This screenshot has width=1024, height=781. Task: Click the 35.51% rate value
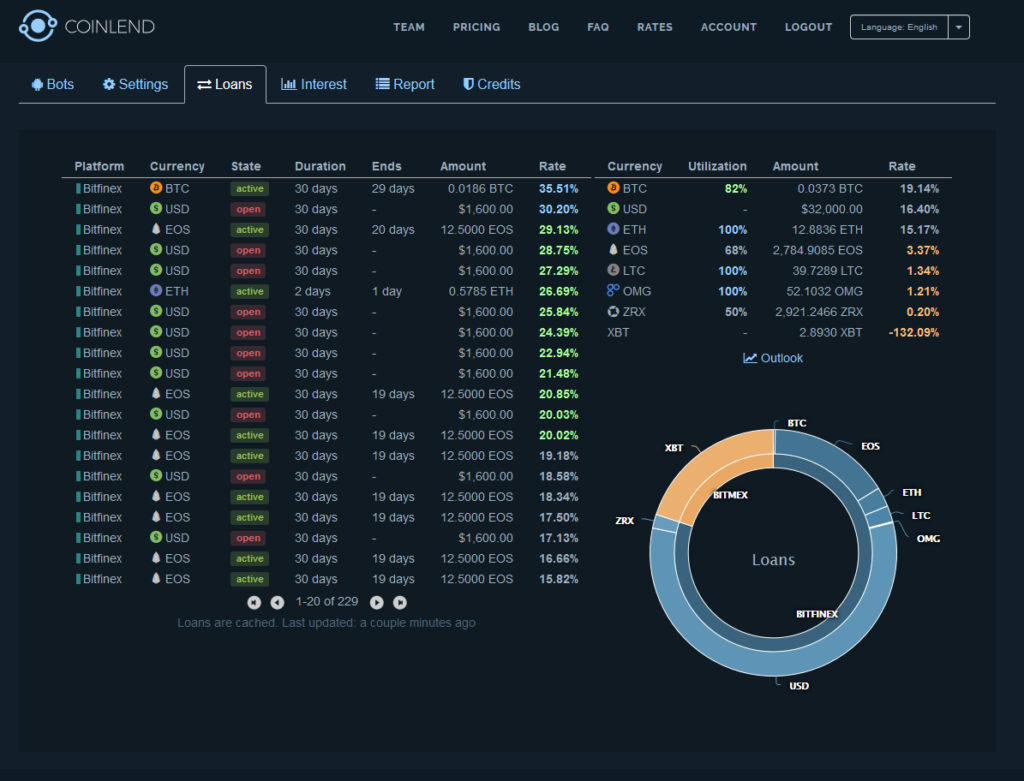pos(558,189)
